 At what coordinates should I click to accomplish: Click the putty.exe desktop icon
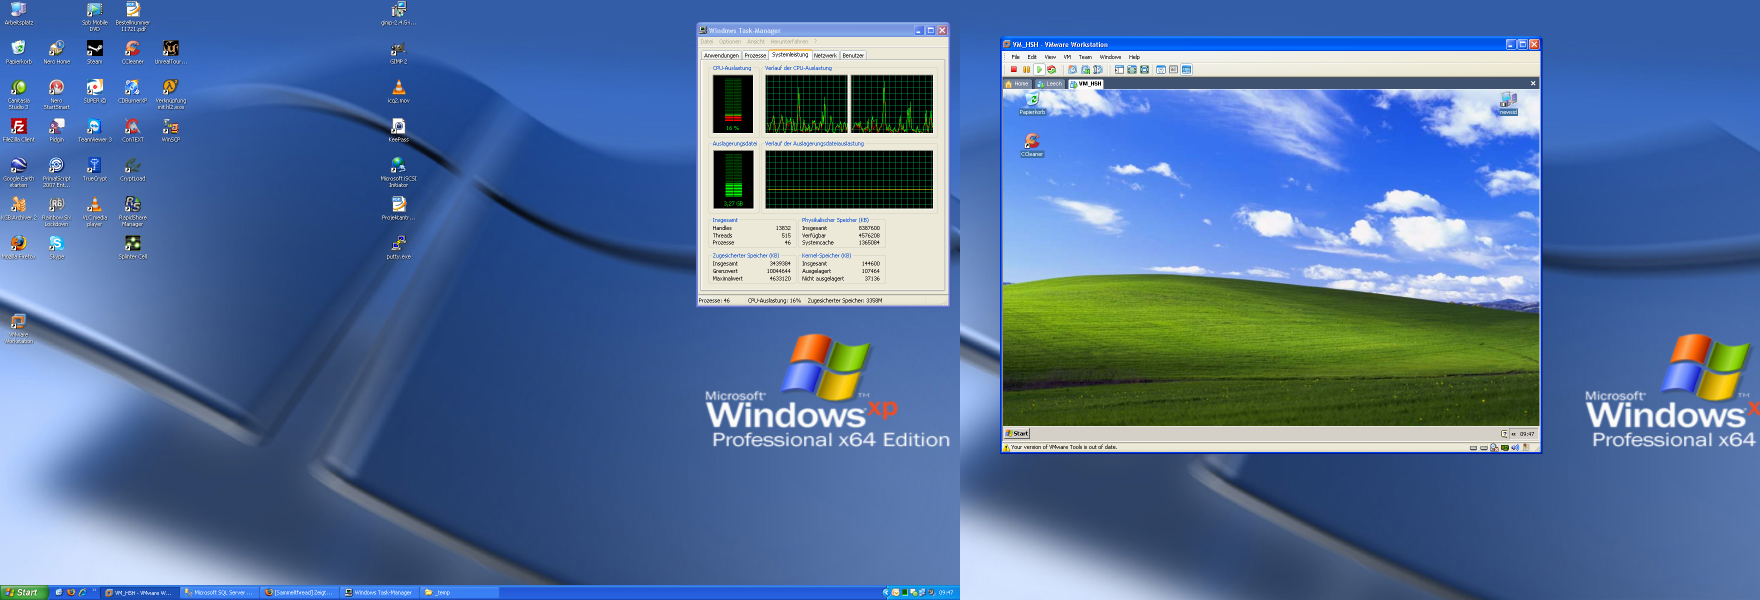pos(398,248)
